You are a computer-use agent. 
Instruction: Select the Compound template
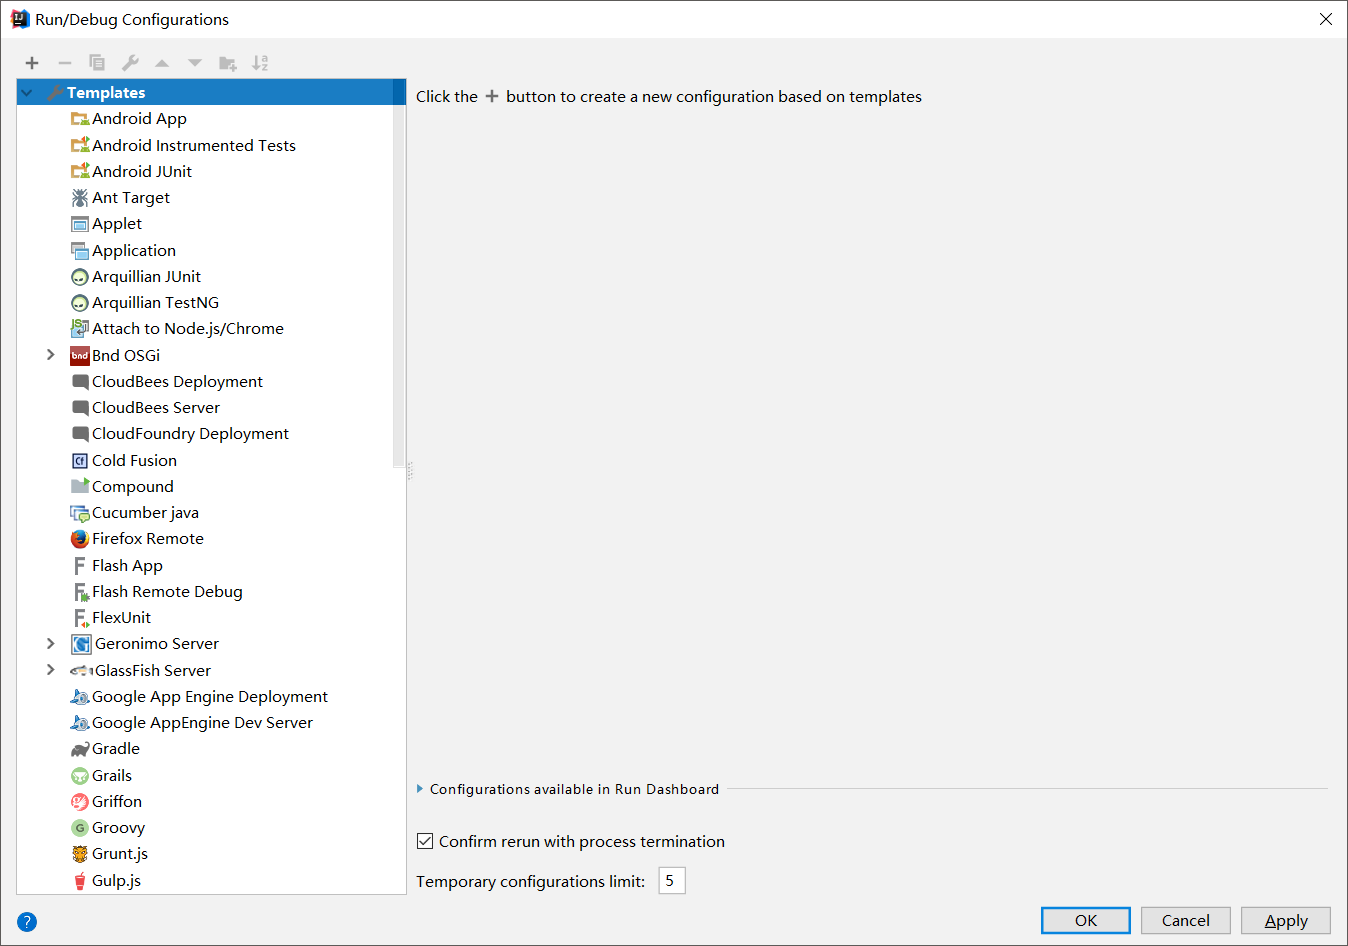click(133, 487)
